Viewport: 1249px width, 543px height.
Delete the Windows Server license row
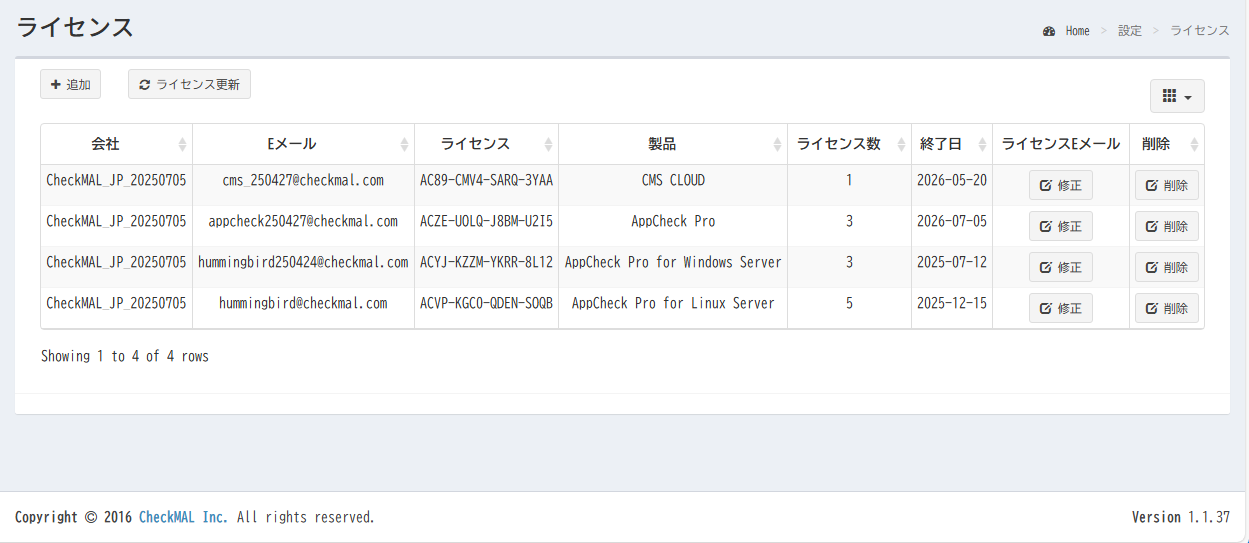[1166, 267]
